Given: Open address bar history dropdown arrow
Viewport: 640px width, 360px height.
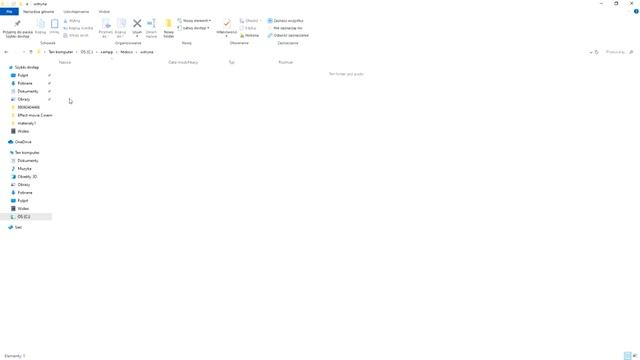Looking at the screenshot, I should 591,52.
